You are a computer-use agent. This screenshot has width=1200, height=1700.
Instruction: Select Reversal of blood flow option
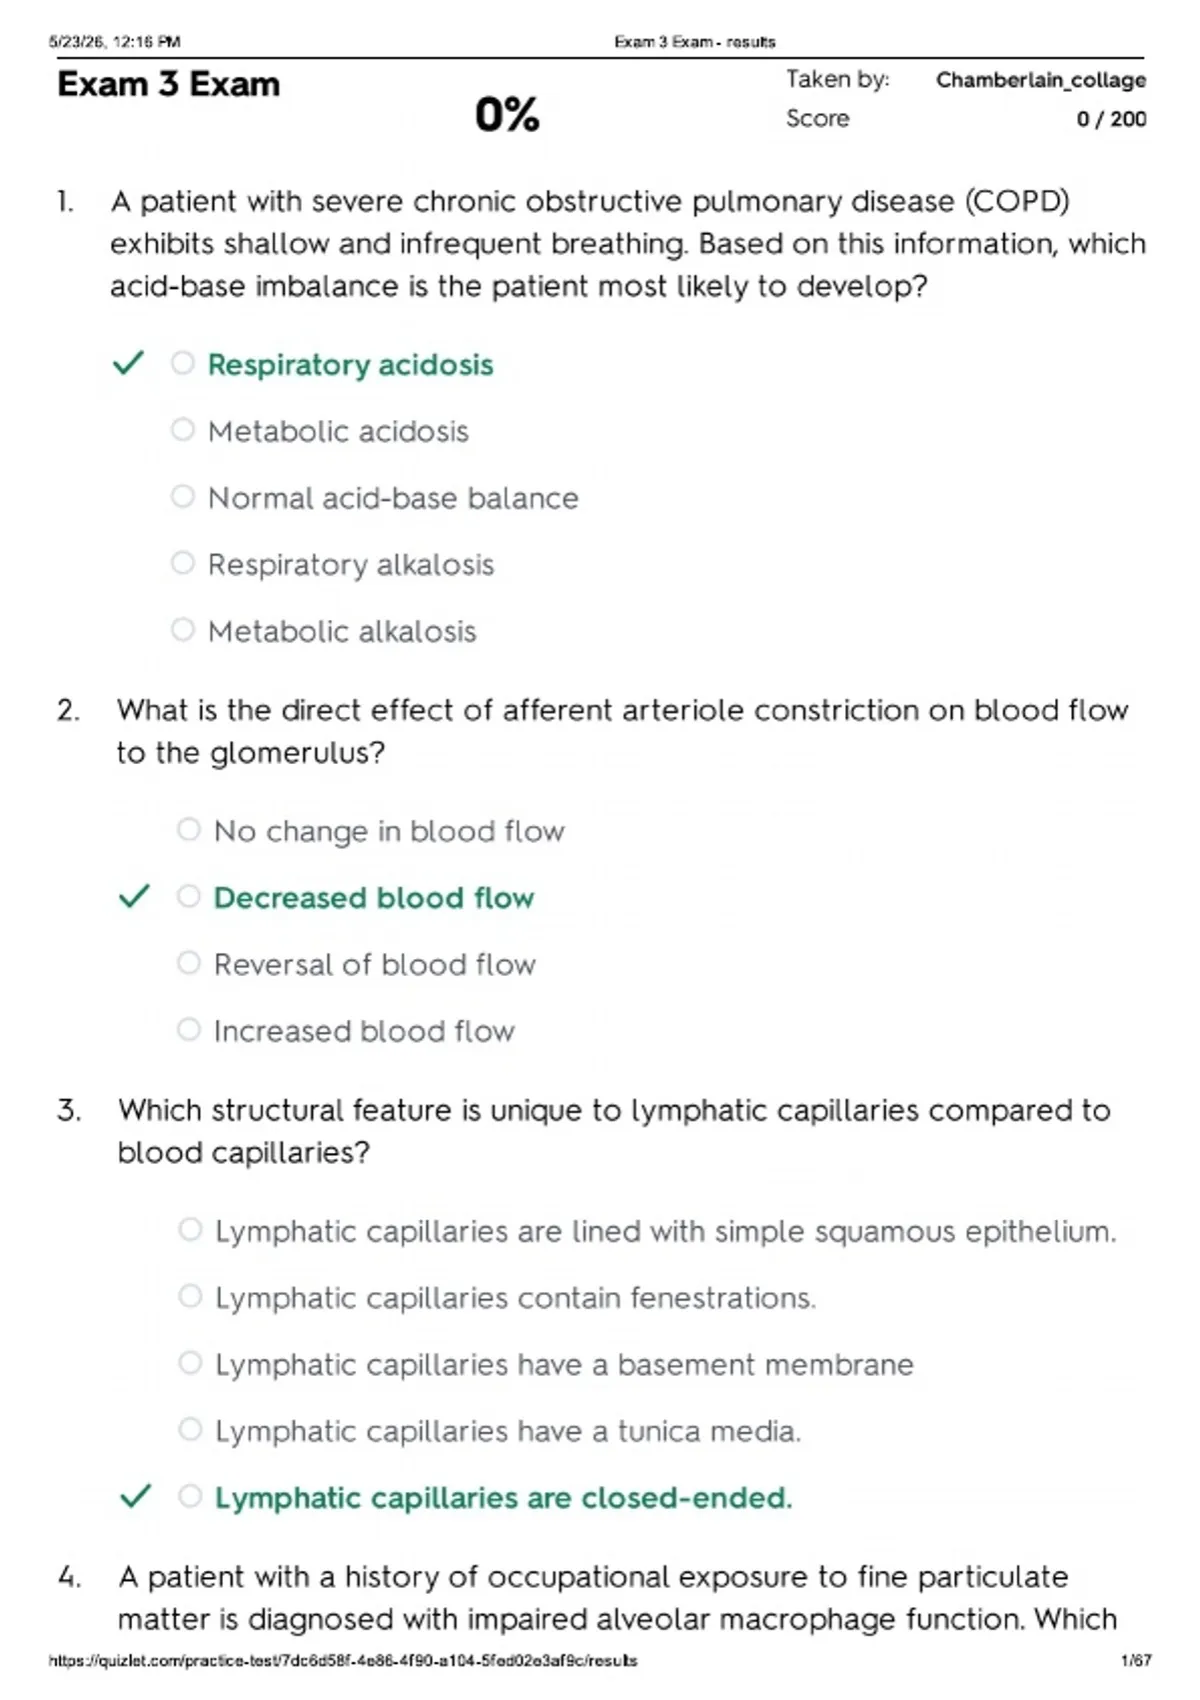[189, 963]
